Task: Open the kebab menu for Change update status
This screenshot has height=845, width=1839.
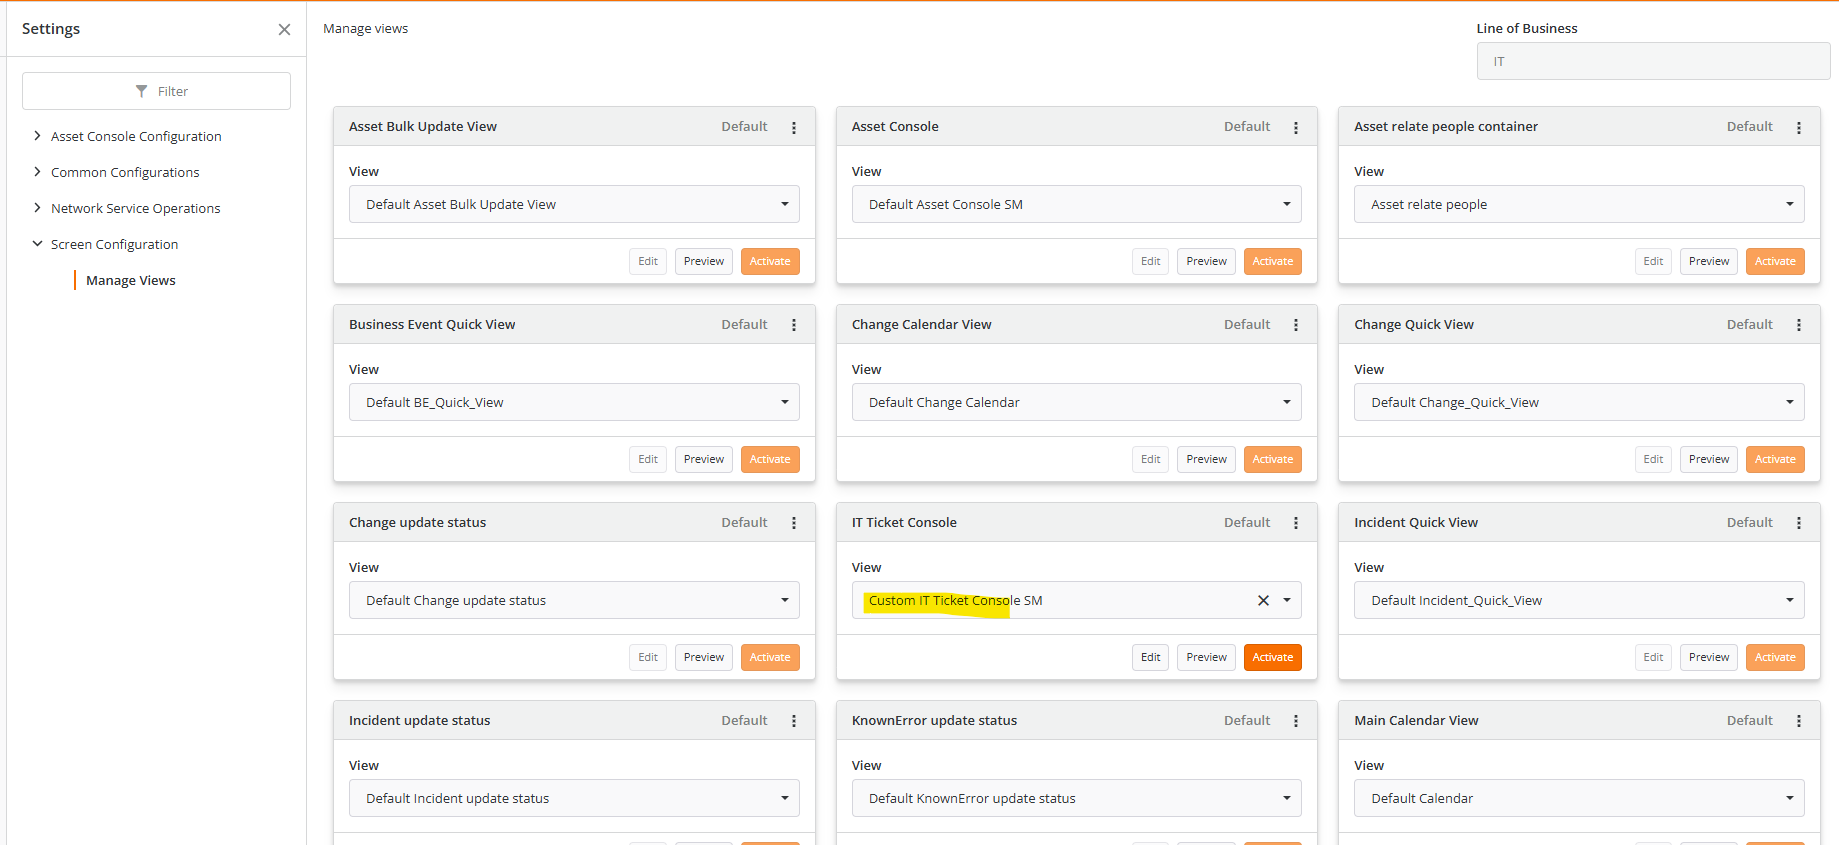Action: tap(794, 523)
